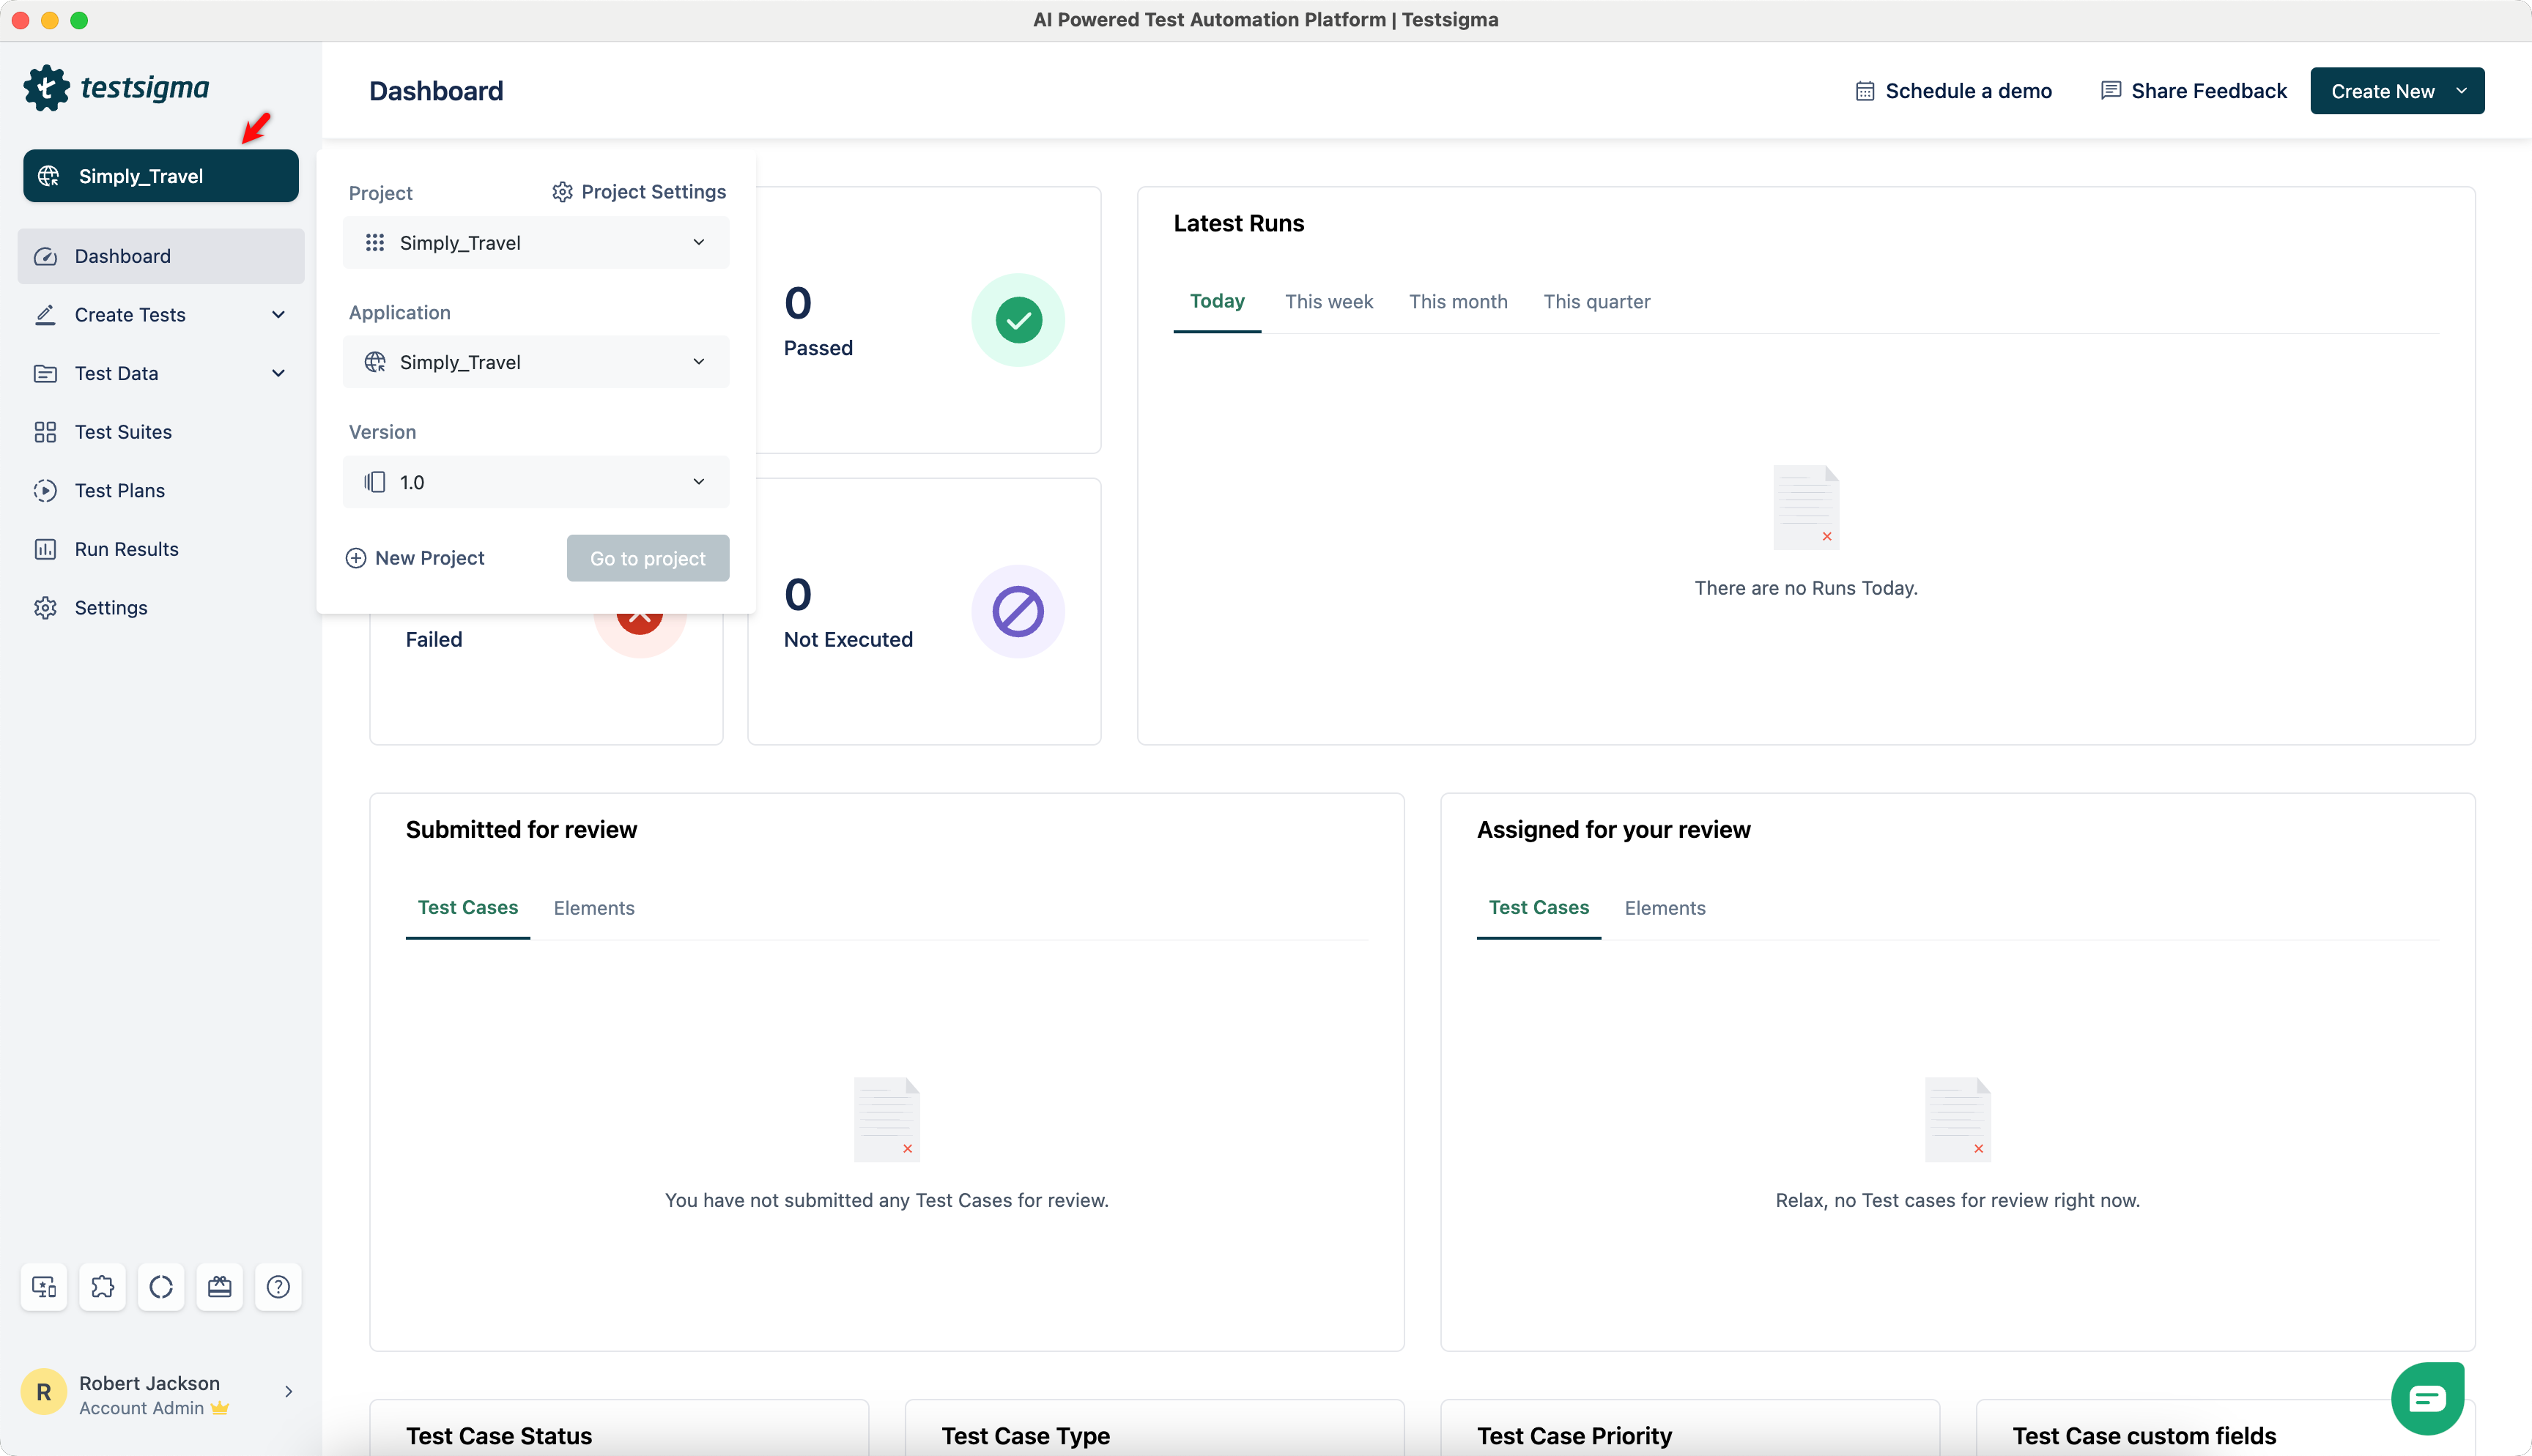Click the Test Case Status heading
The image size is (2532, 1456).
(499, 1436)
